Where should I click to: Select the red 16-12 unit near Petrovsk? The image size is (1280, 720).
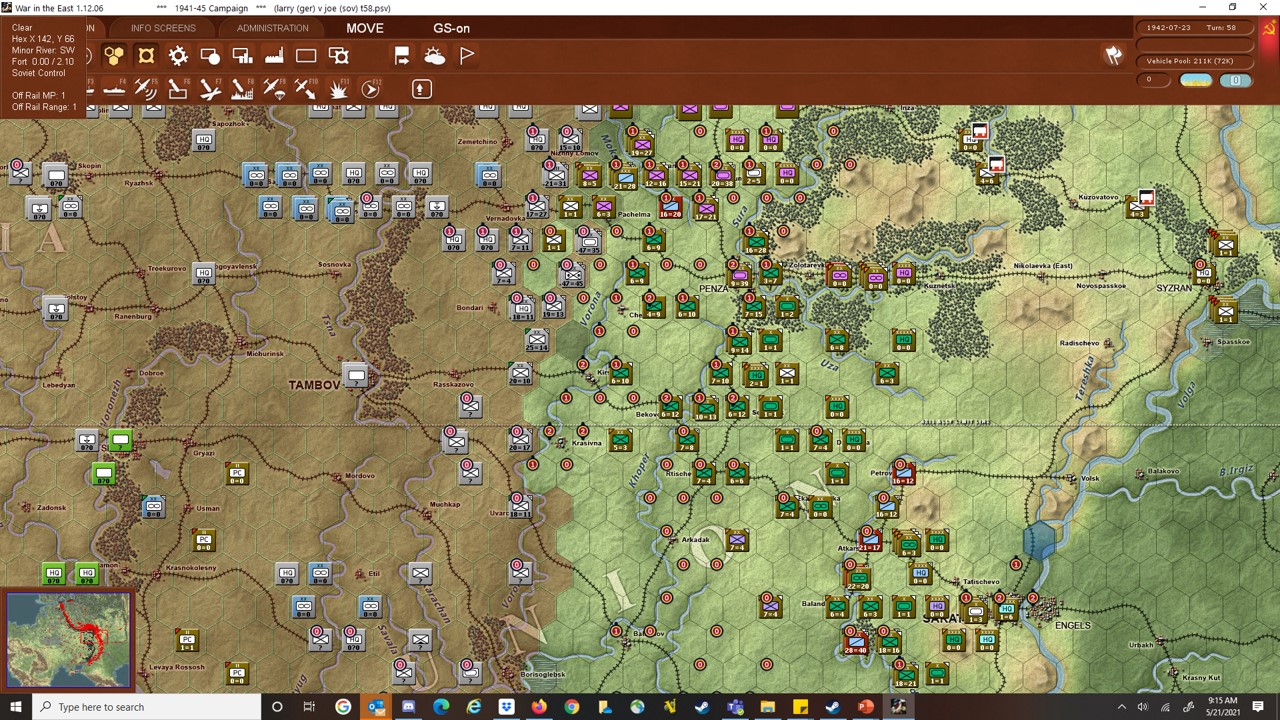click(x=903, y=474)
